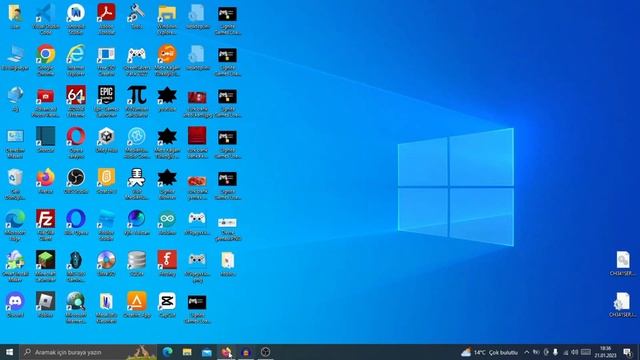
Task: Click the microphone icon in system tray
Action: pos(556,352)
